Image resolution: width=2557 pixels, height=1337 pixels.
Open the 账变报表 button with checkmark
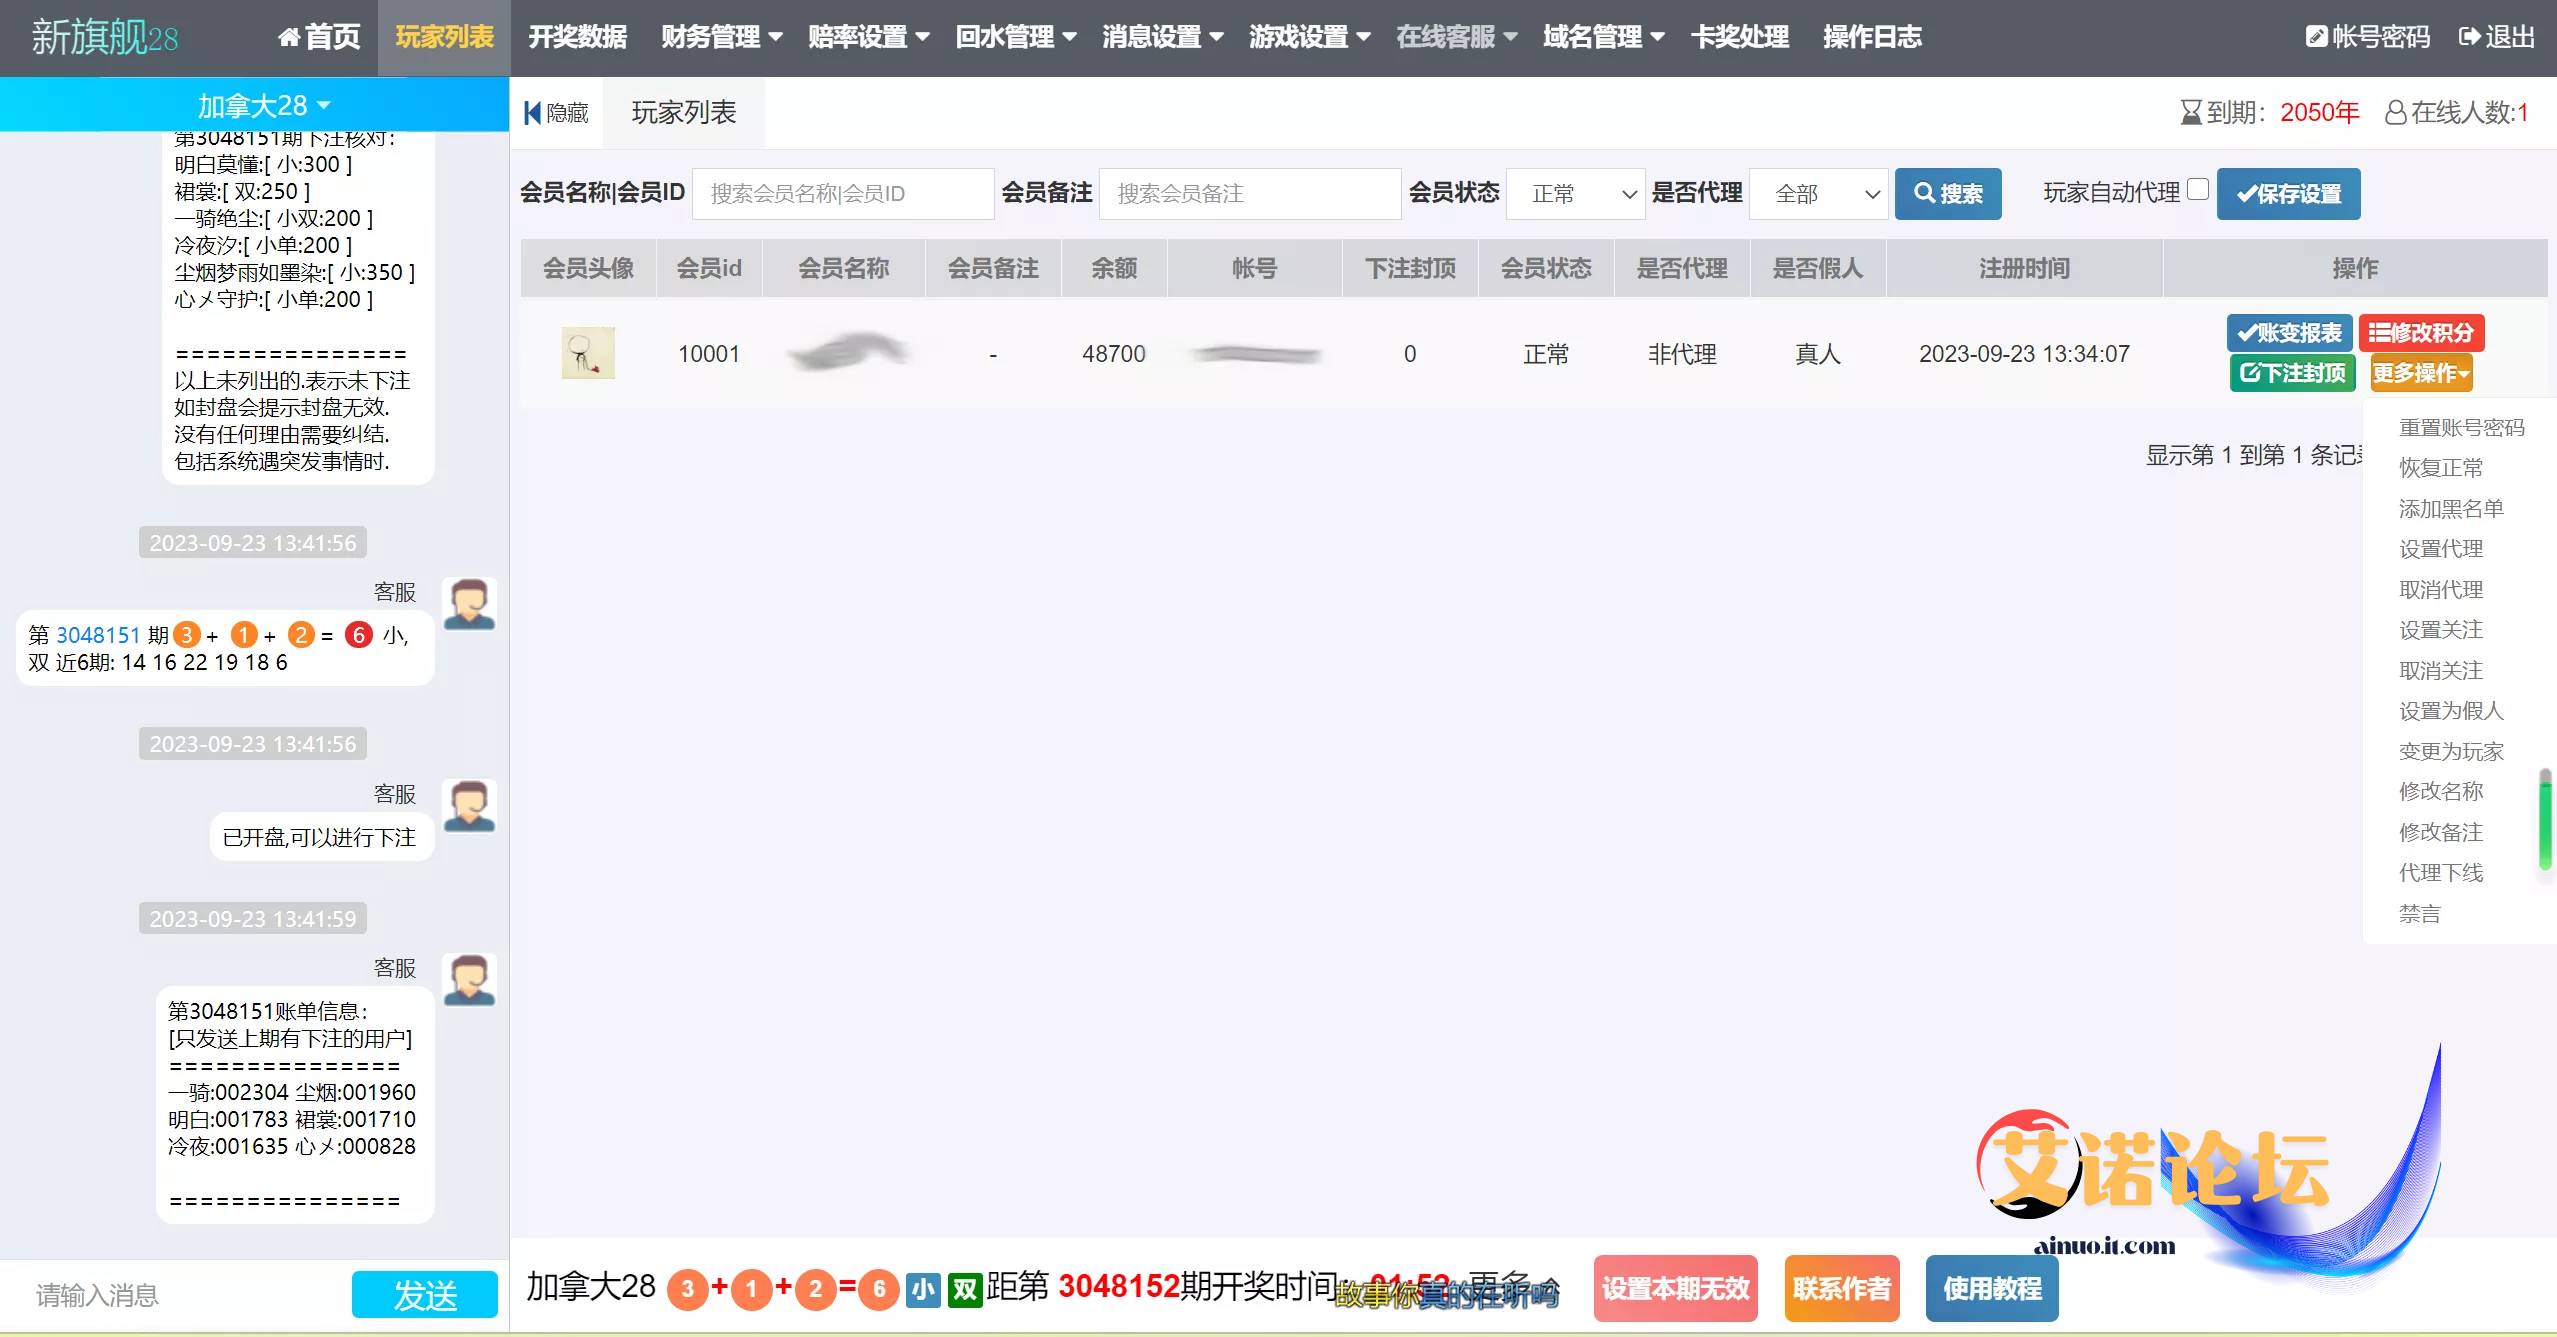tap(2288, 333)
